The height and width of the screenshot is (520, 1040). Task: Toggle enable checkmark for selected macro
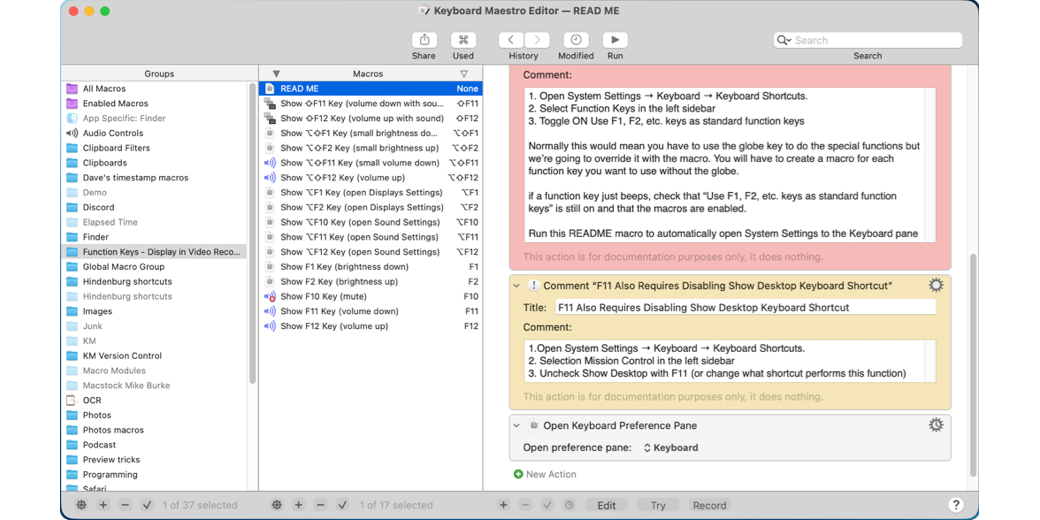click(342, 505)
